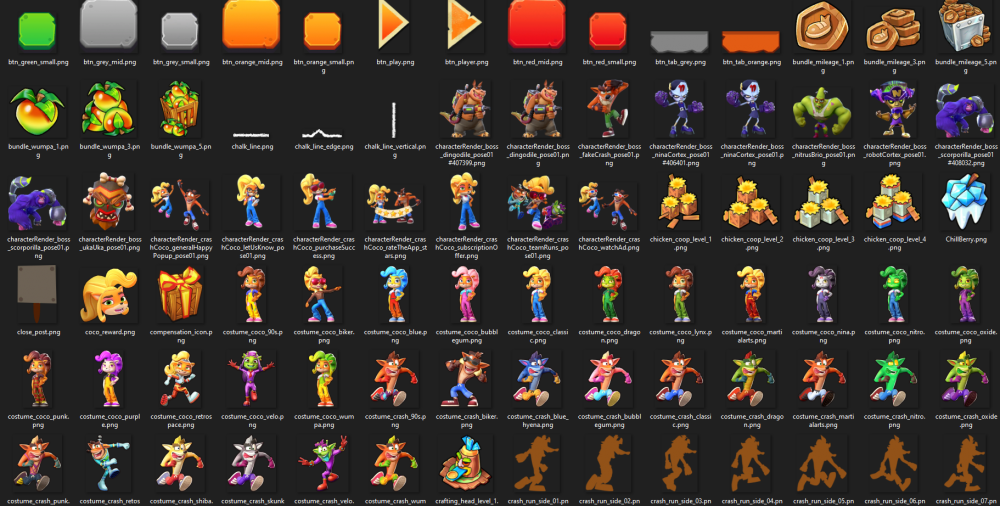Click the bundle_wumpa_1.png fruit icon

(x=37, y=109)
